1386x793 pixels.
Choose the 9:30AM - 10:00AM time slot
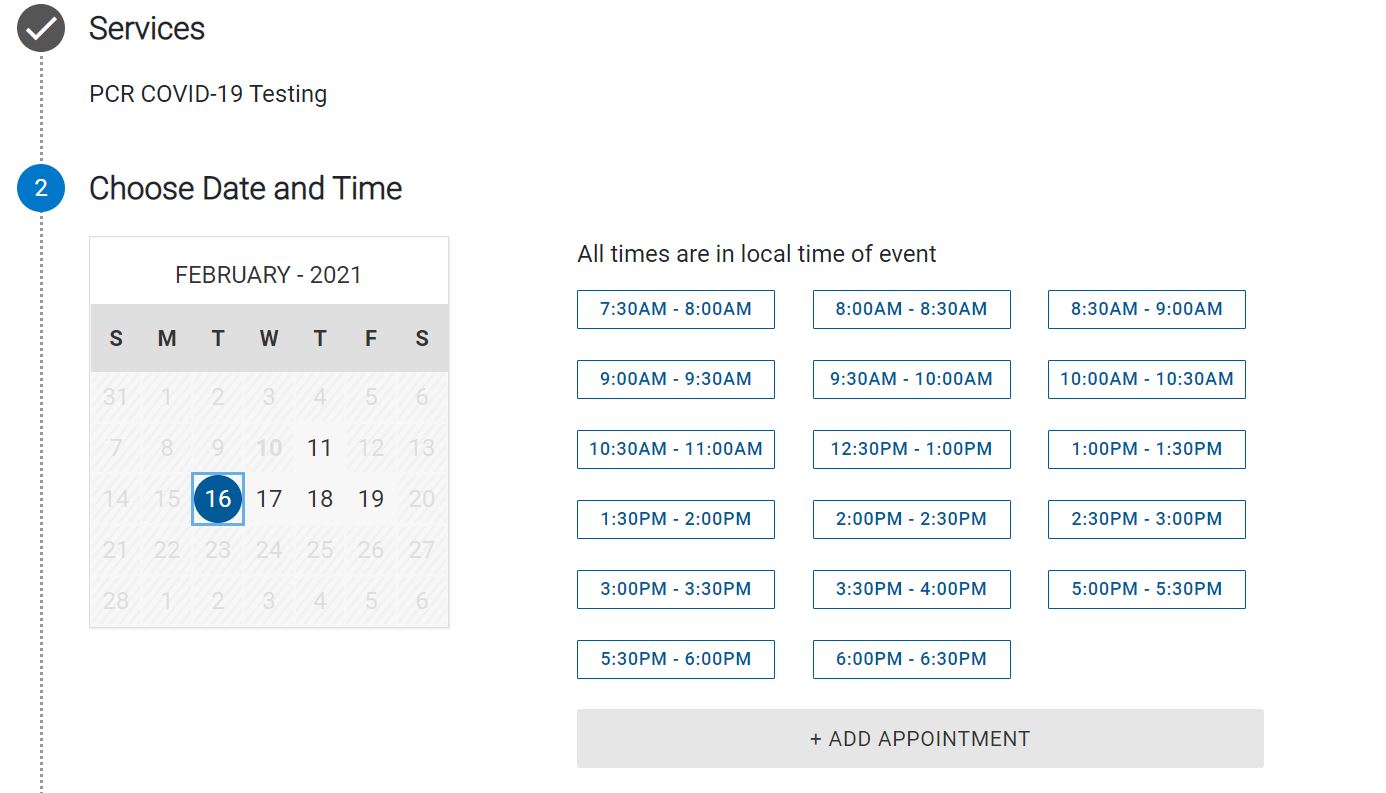tap(912, 379)
